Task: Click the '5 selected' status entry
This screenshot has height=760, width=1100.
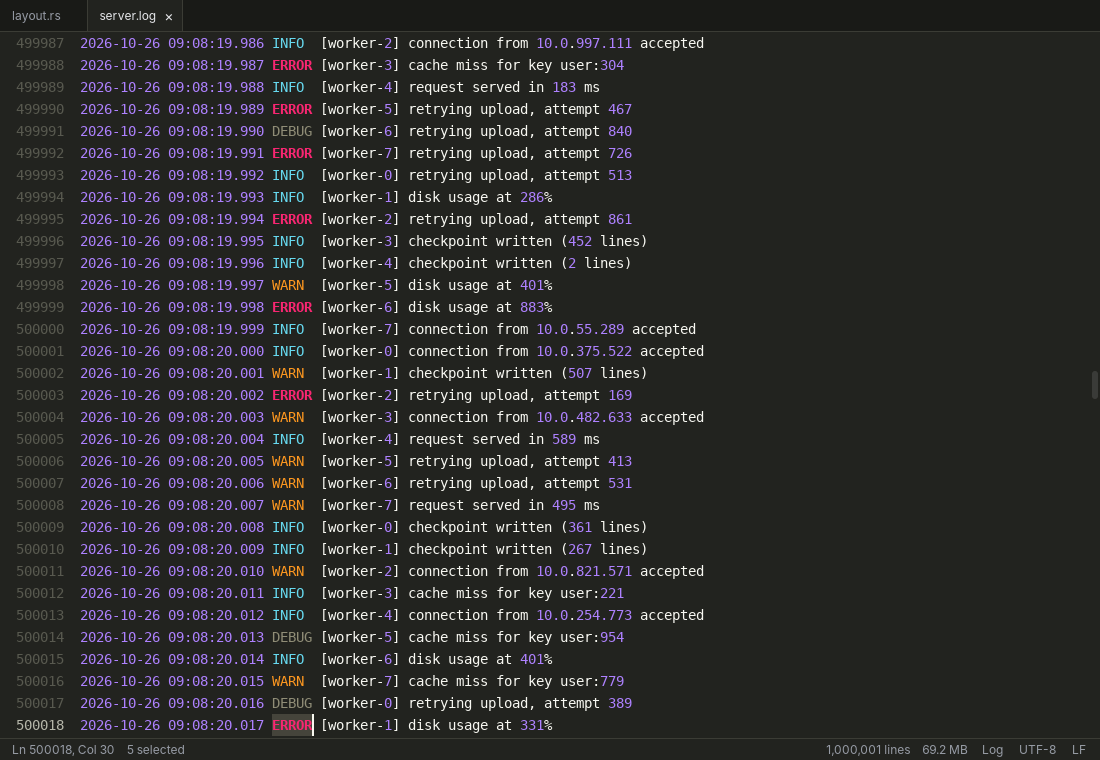Action: click(x=156, y=749)
